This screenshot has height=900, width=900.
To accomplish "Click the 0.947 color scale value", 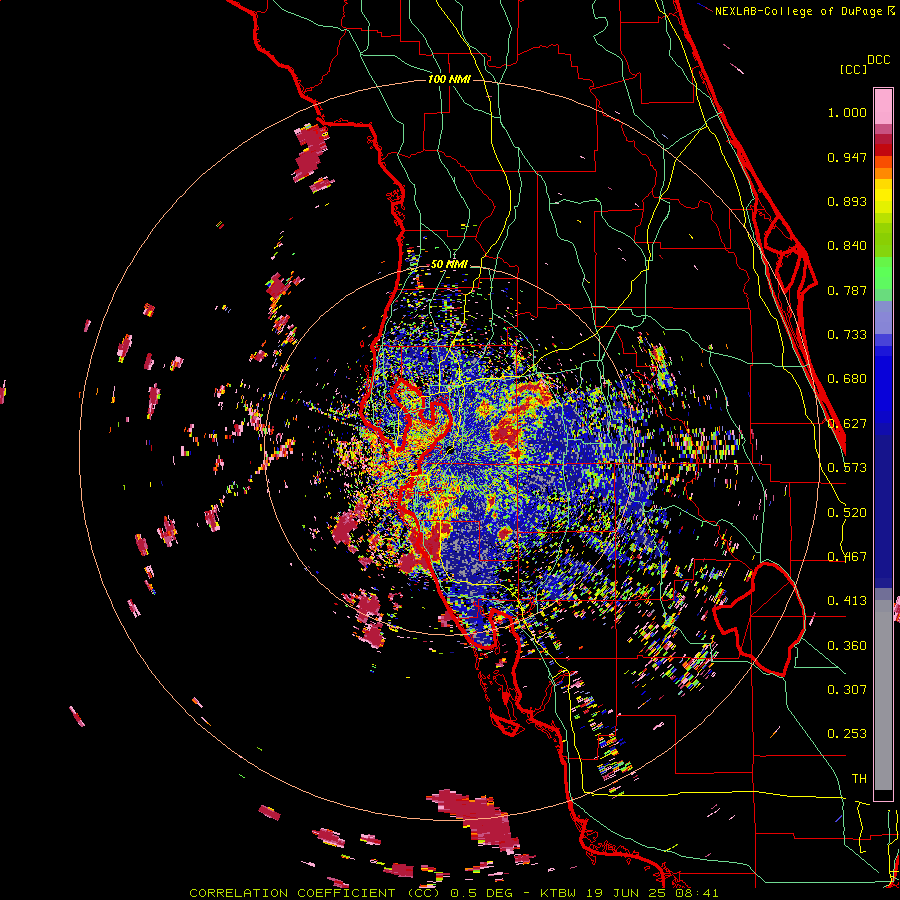I will (847, 157).
